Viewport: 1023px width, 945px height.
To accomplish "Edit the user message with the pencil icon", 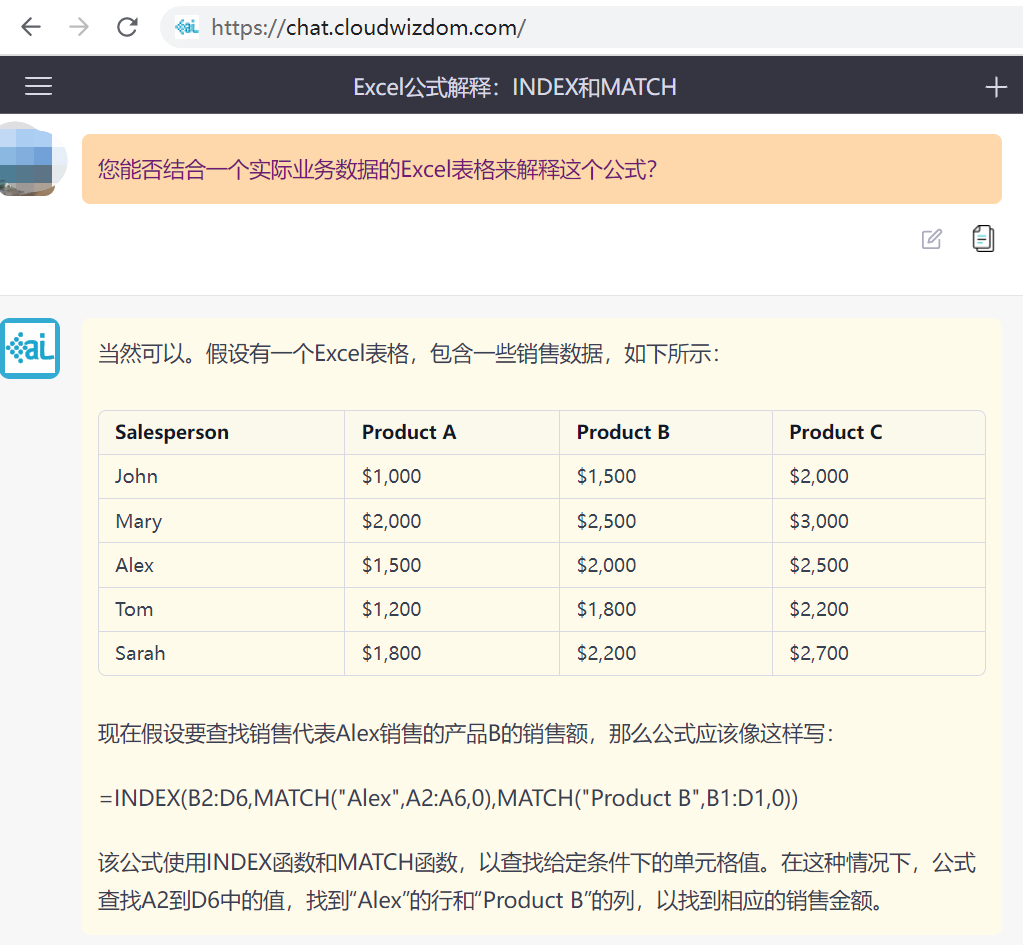I will tap(932, 239).
